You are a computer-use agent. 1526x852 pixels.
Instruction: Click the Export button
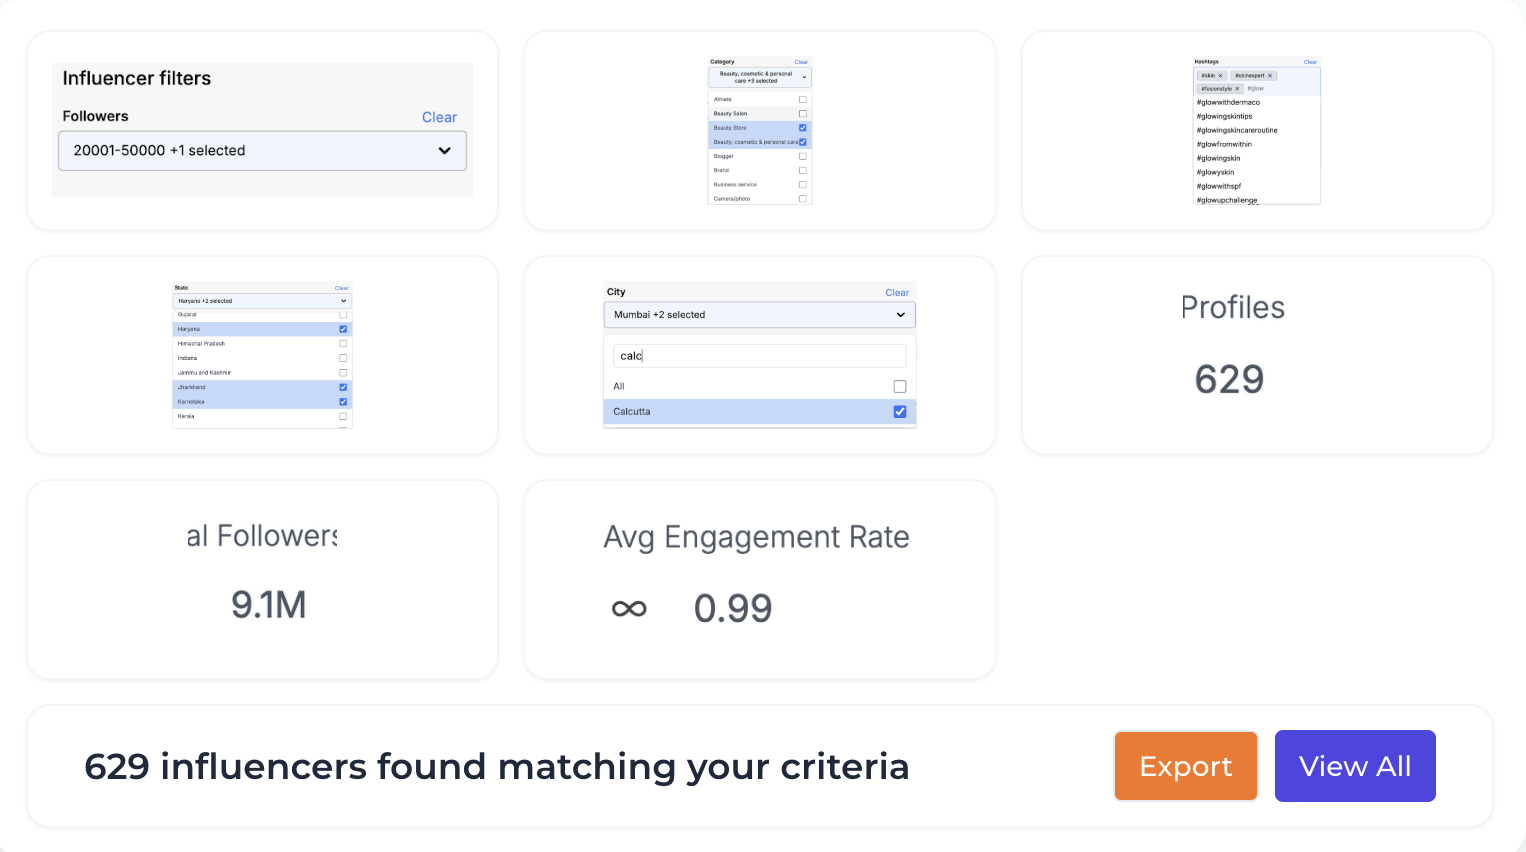[x=1185, y=766]
